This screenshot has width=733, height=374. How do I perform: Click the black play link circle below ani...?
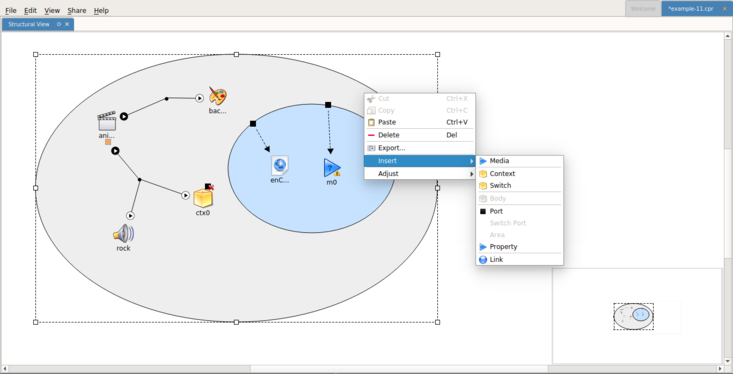[x=115, y=151]
